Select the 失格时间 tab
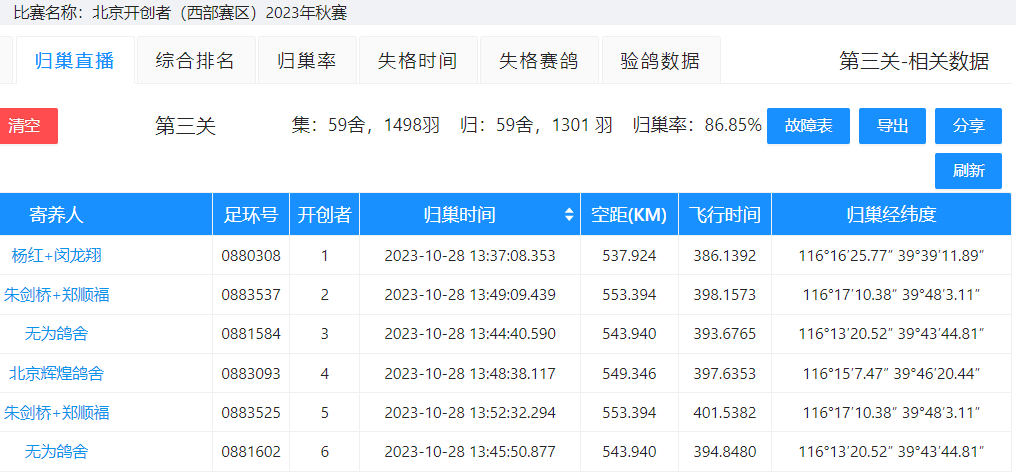The height and width of the screenshot is (472, 1016). pyautogui.click(x=417, y=61)
